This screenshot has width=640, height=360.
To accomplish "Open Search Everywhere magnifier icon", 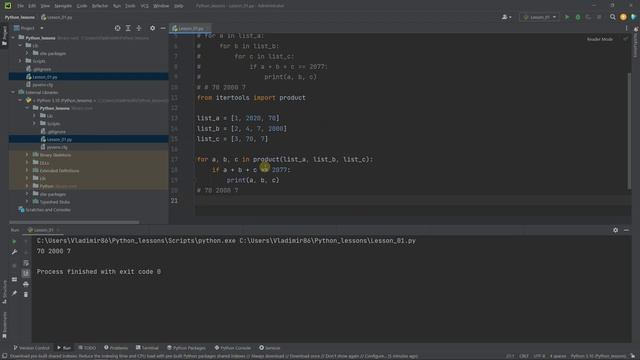I will click(612, 17).
